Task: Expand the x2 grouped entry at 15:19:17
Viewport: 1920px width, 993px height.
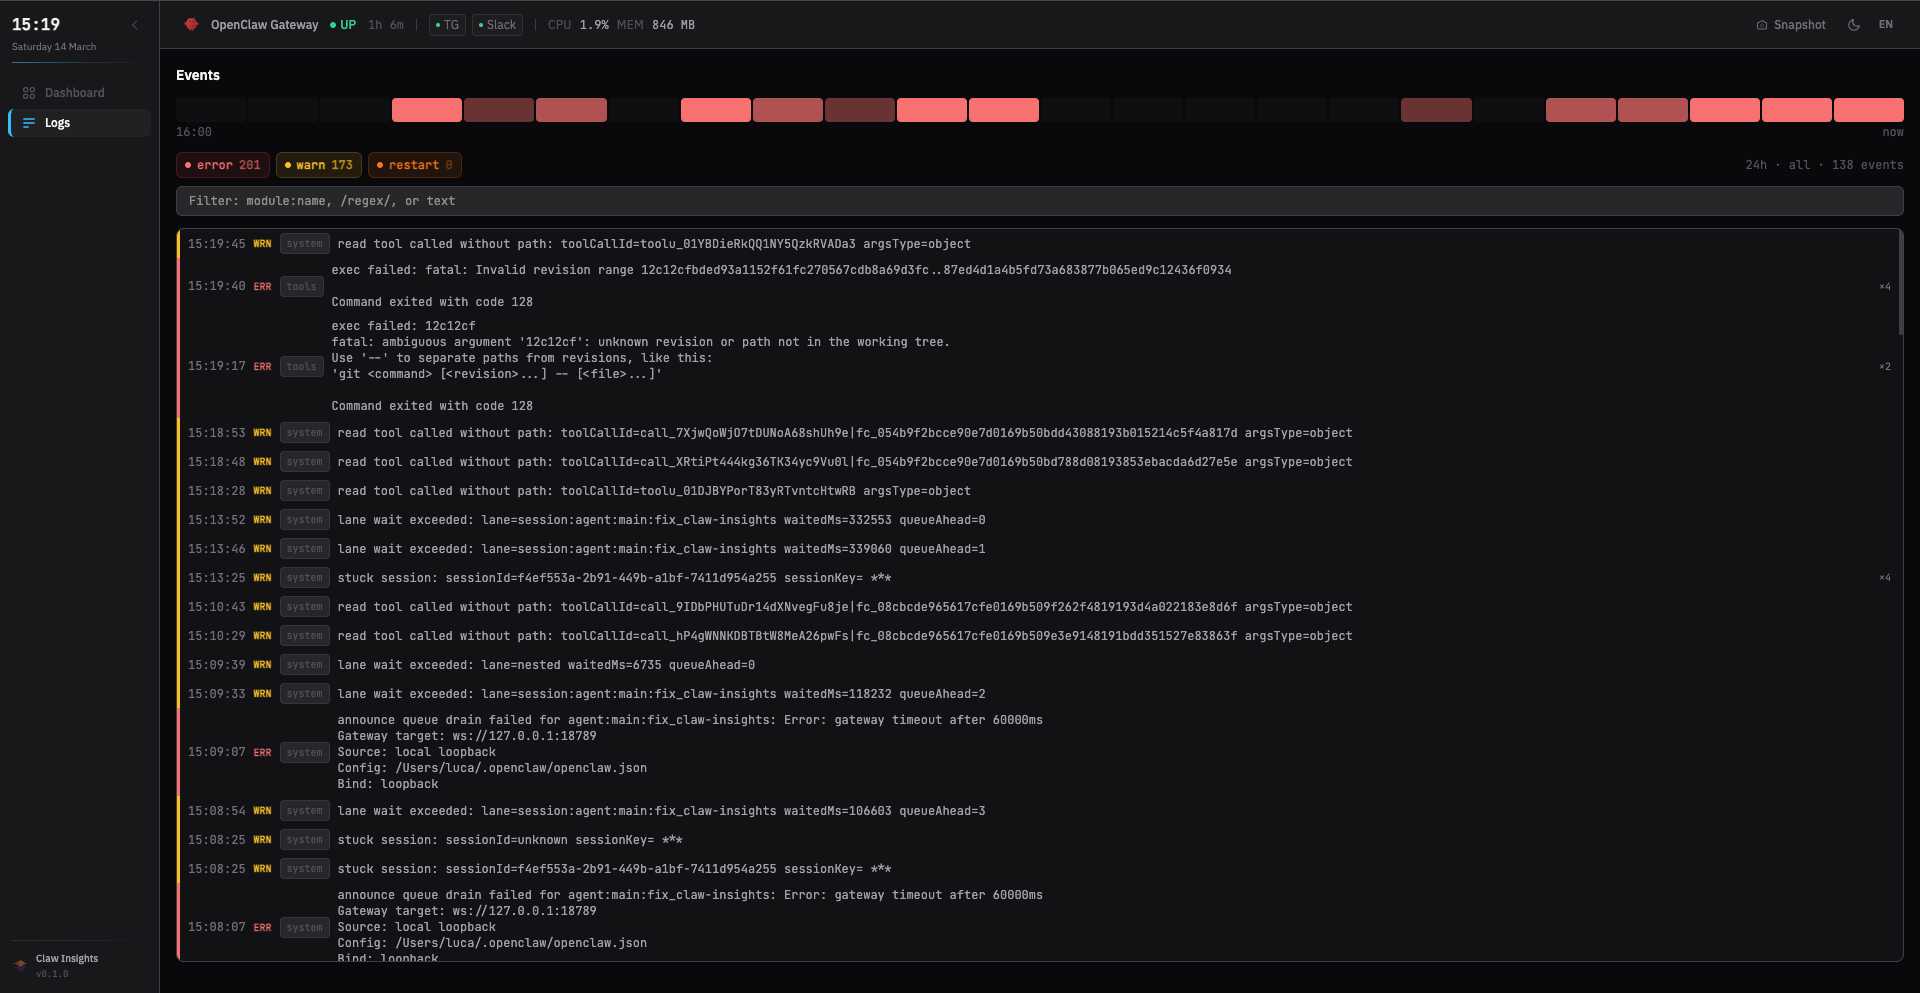Action: [1884, 367]
